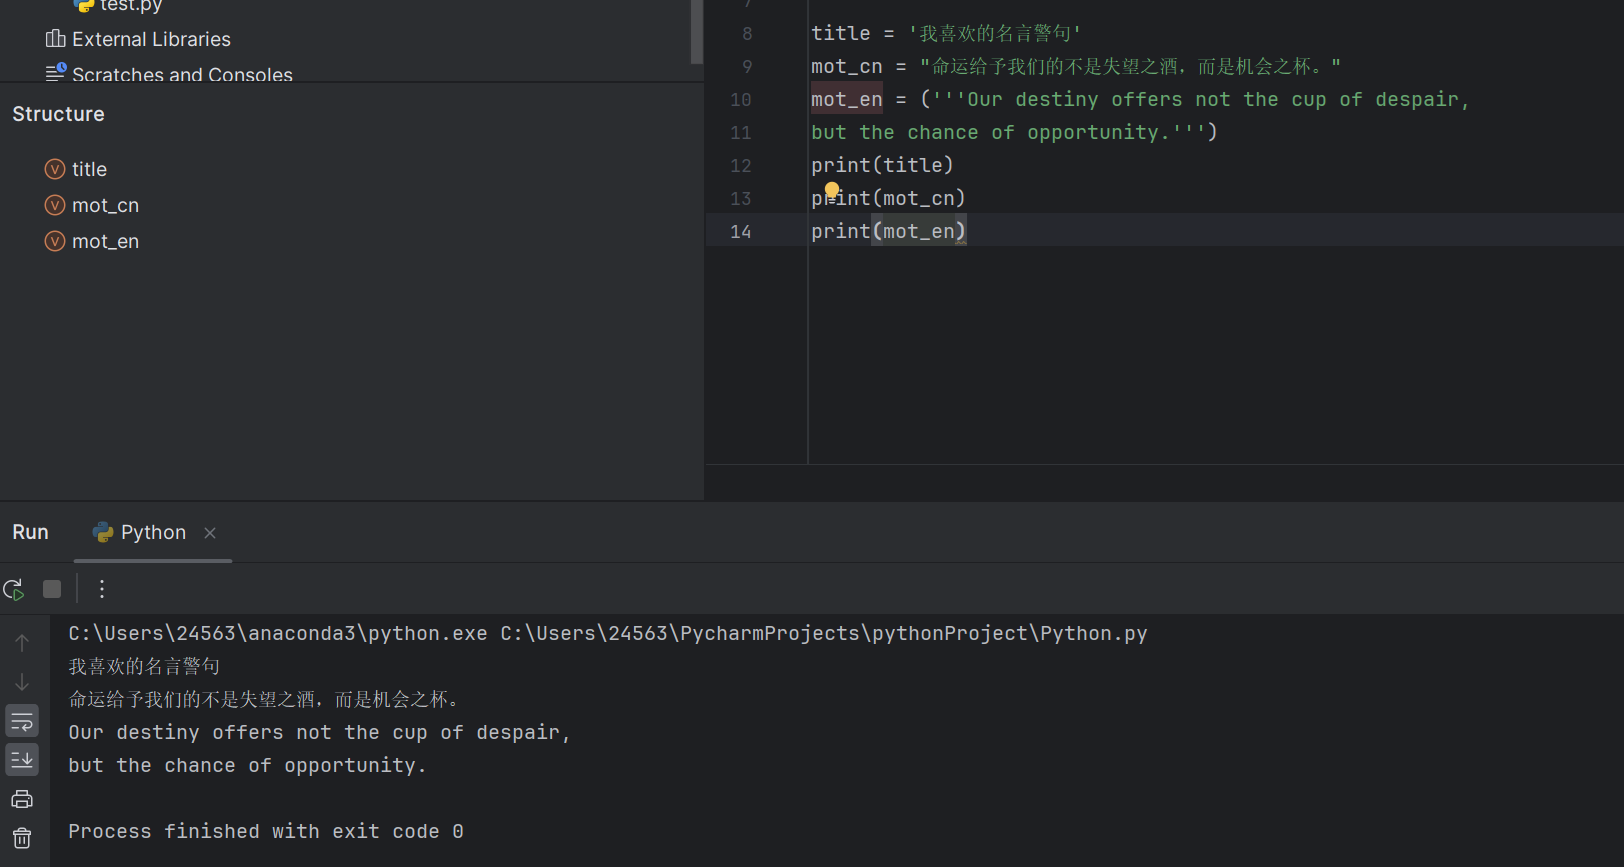The height and width of the screenshot is (867, 1624).
Task: Rerun the Python script
Action: point(14,590)
